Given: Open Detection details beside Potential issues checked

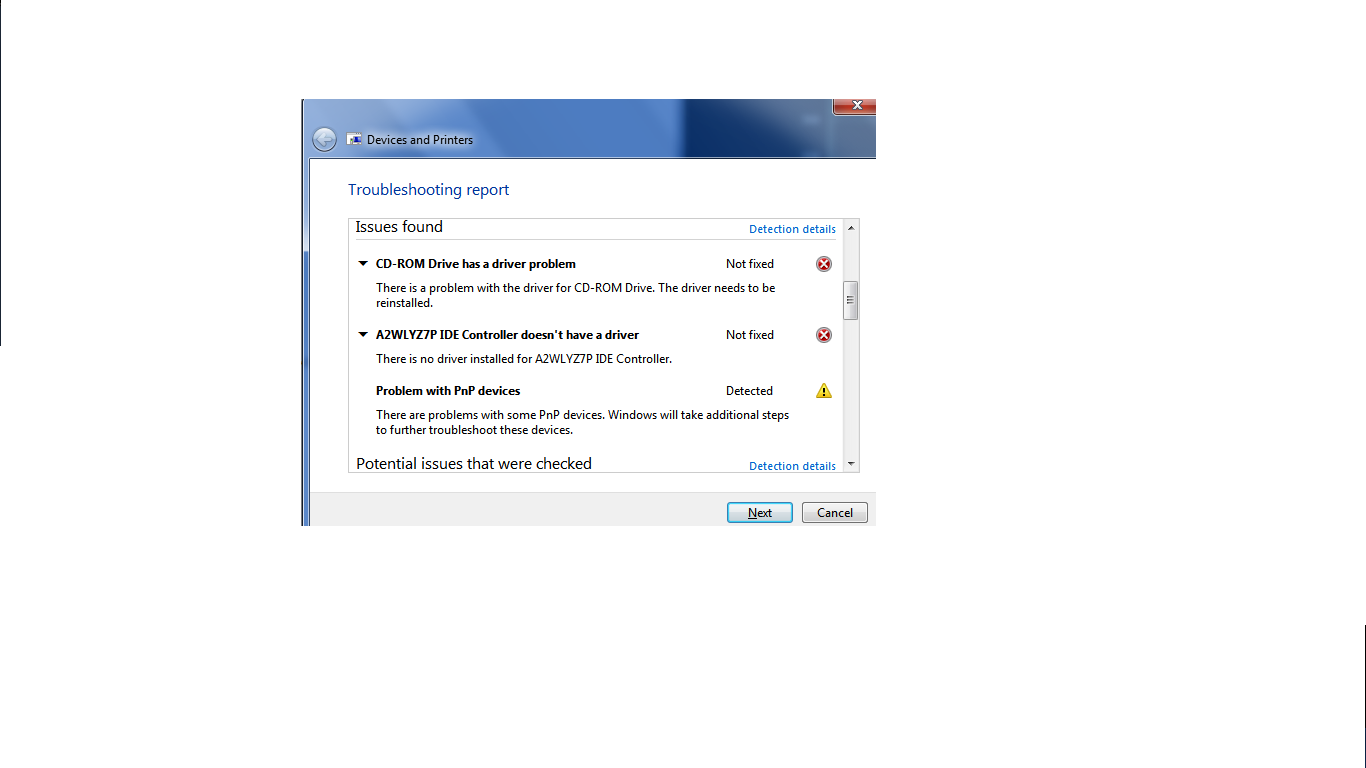Looking at the screenshot, I should pos(792,466).
